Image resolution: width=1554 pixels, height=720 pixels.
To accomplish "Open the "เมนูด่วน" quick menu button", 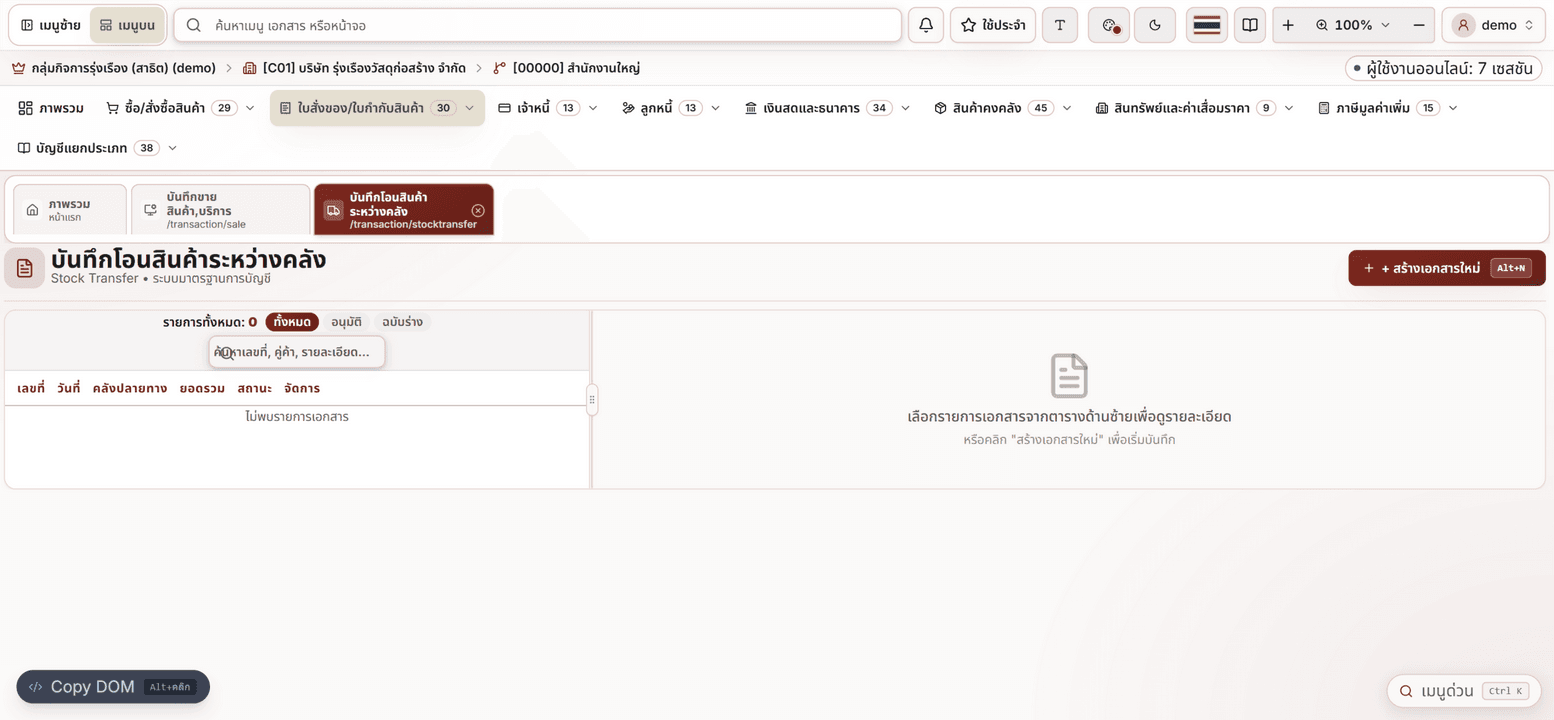I will pyautogui.click(x=1463, y=691).
